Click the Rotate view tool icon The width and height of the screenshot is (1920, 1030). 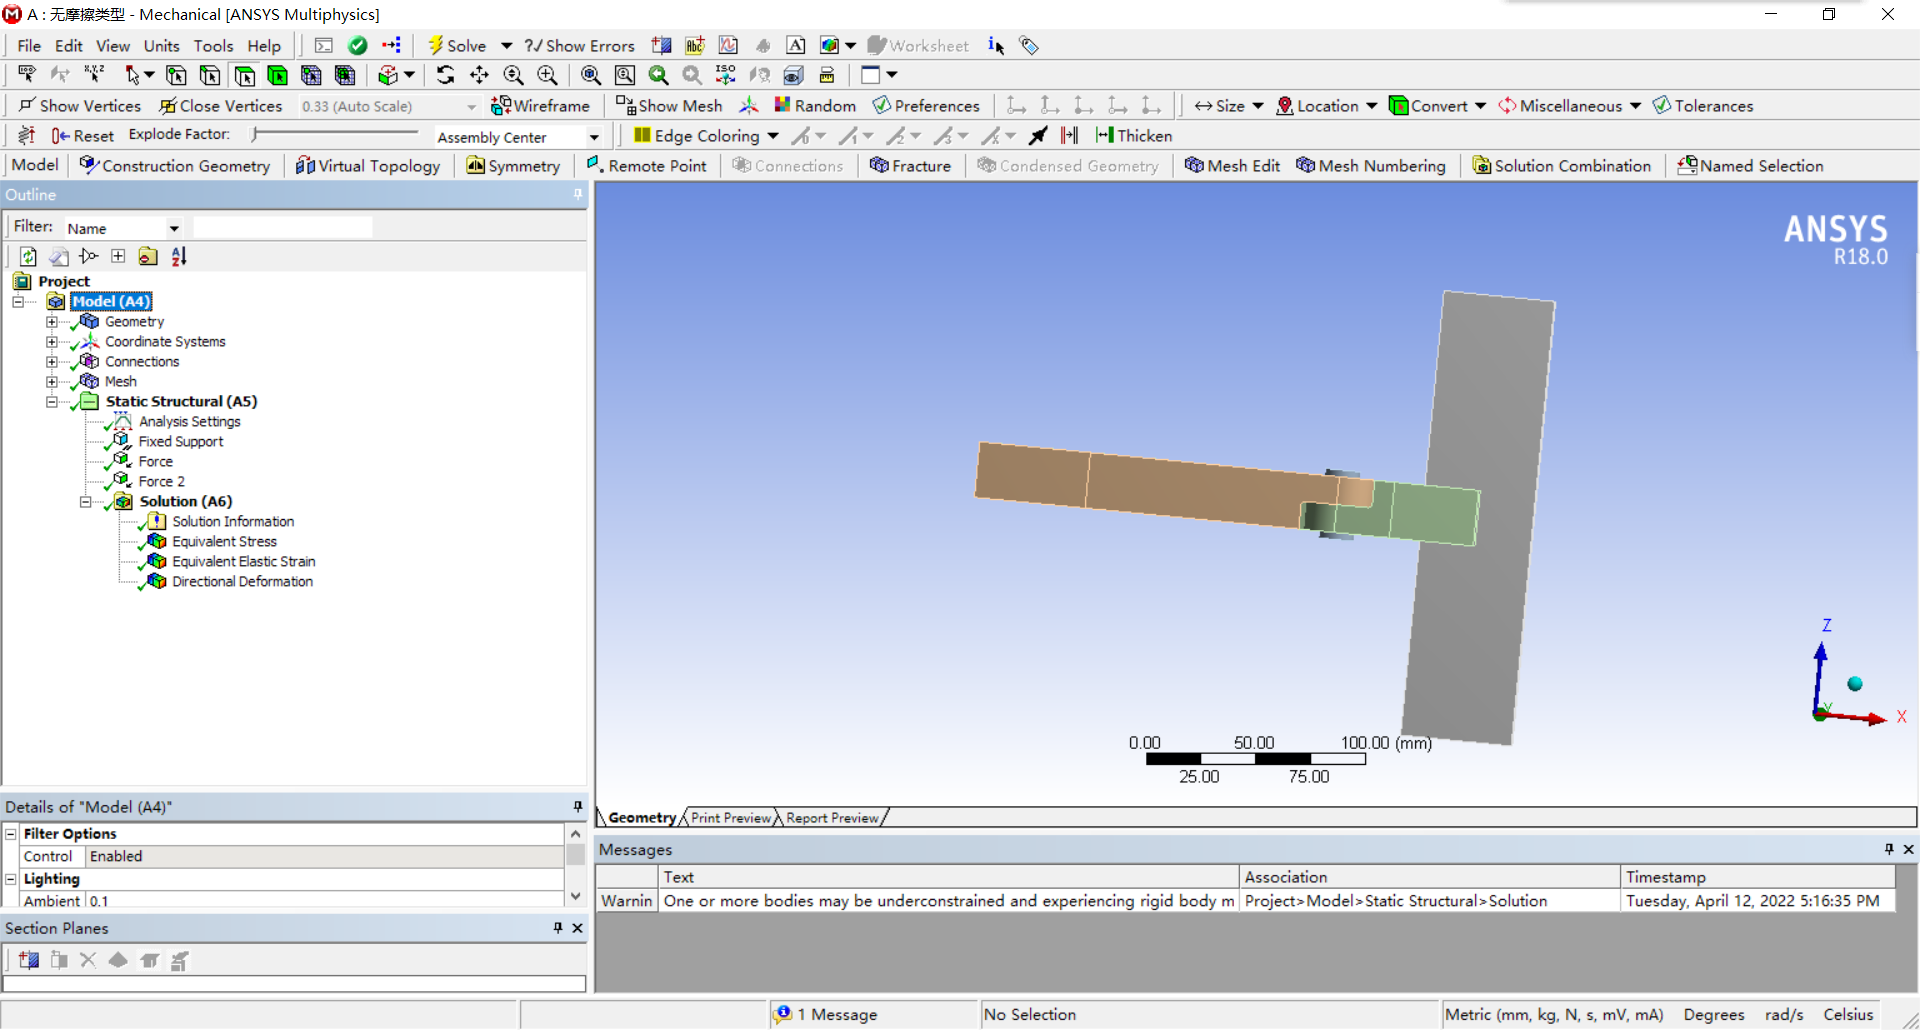click(445, 75)
